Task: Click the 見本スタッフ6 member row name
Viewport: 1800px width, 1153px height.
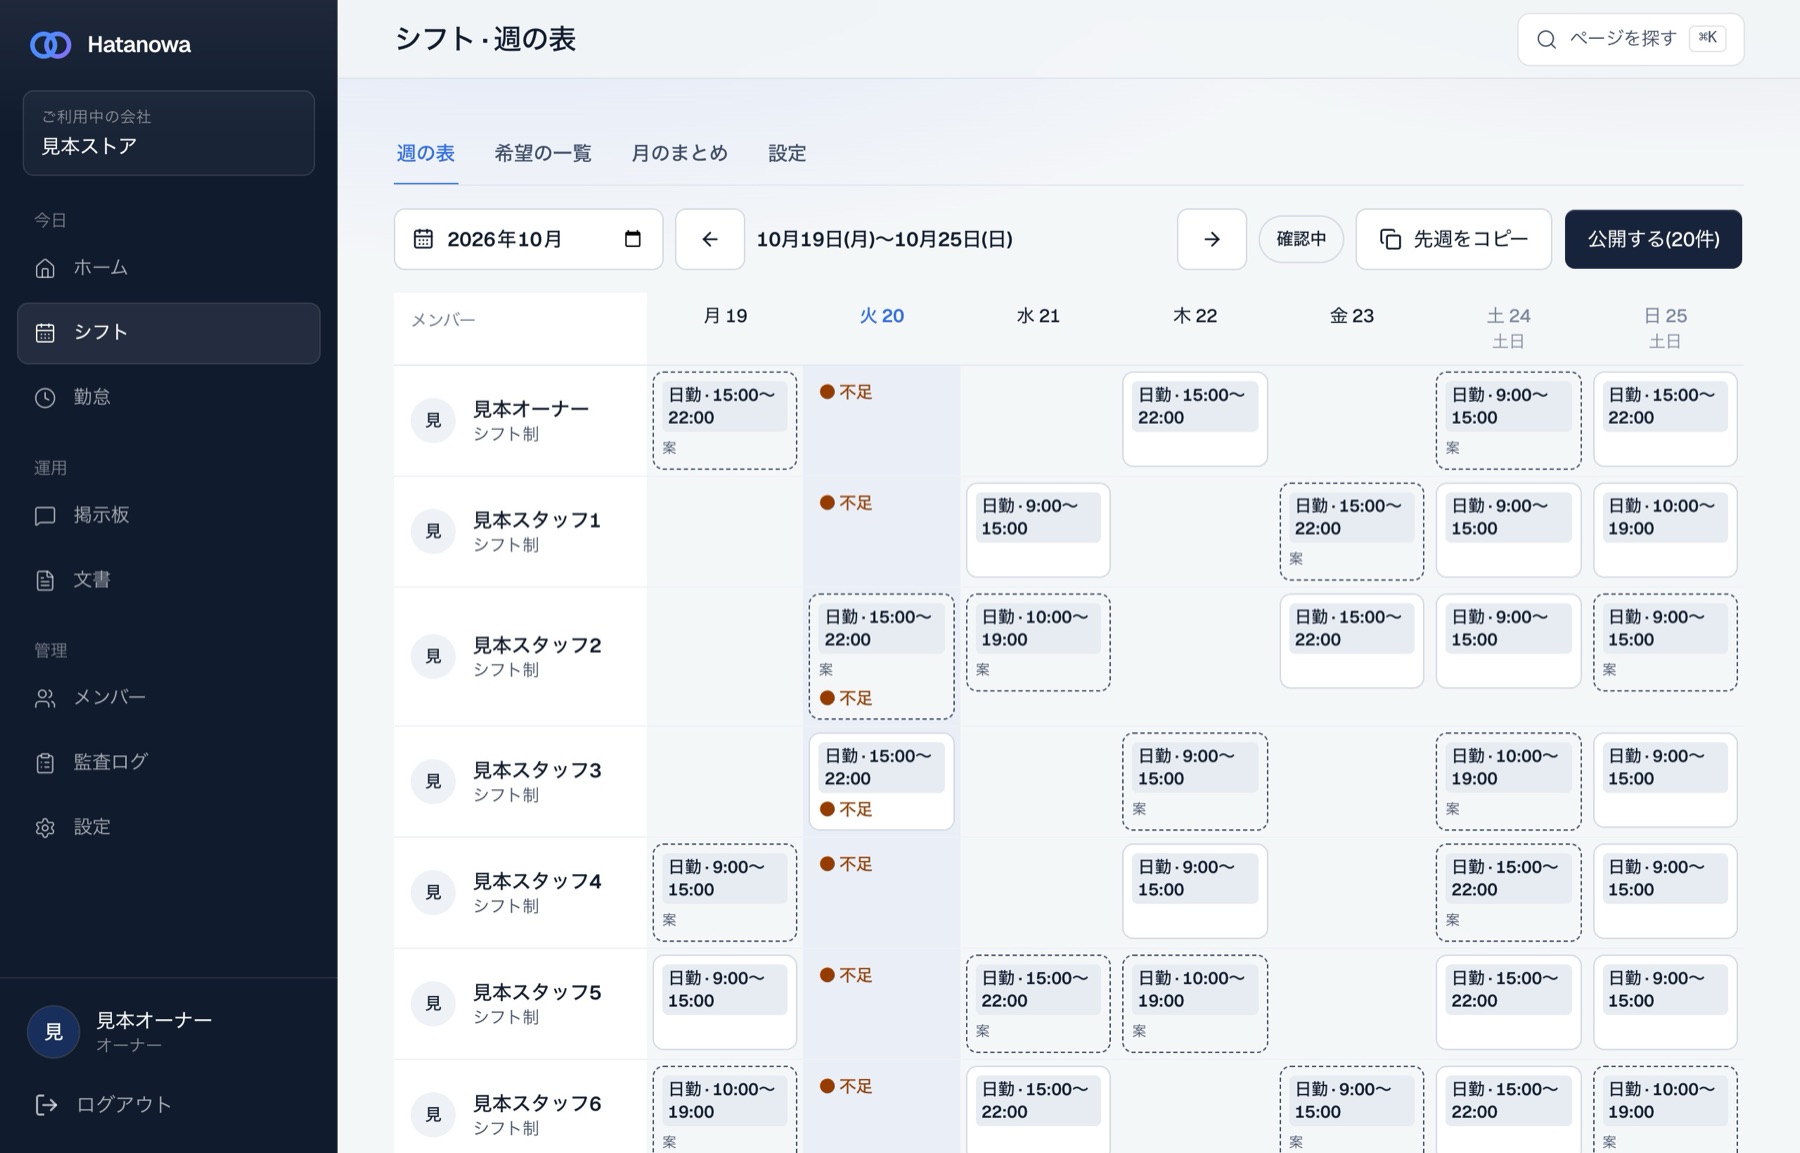Action: point(537,1103)
